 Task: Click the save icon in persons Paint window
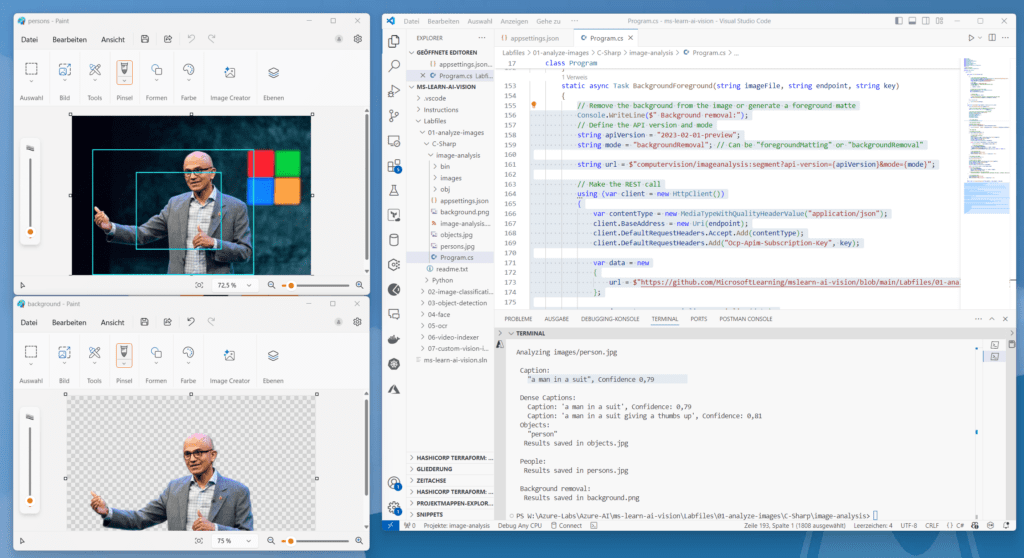tap(145, 39)
